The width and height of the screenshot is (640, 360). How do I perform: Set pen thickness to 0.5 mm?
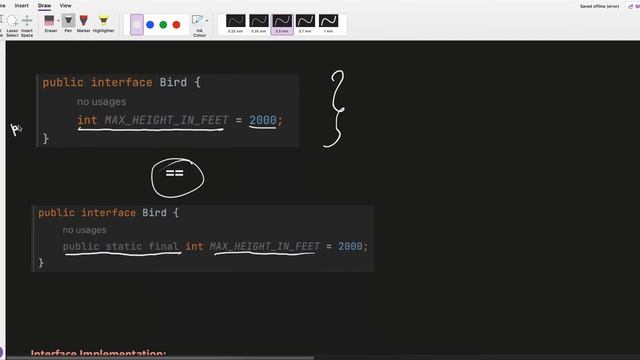coord(282,24)
